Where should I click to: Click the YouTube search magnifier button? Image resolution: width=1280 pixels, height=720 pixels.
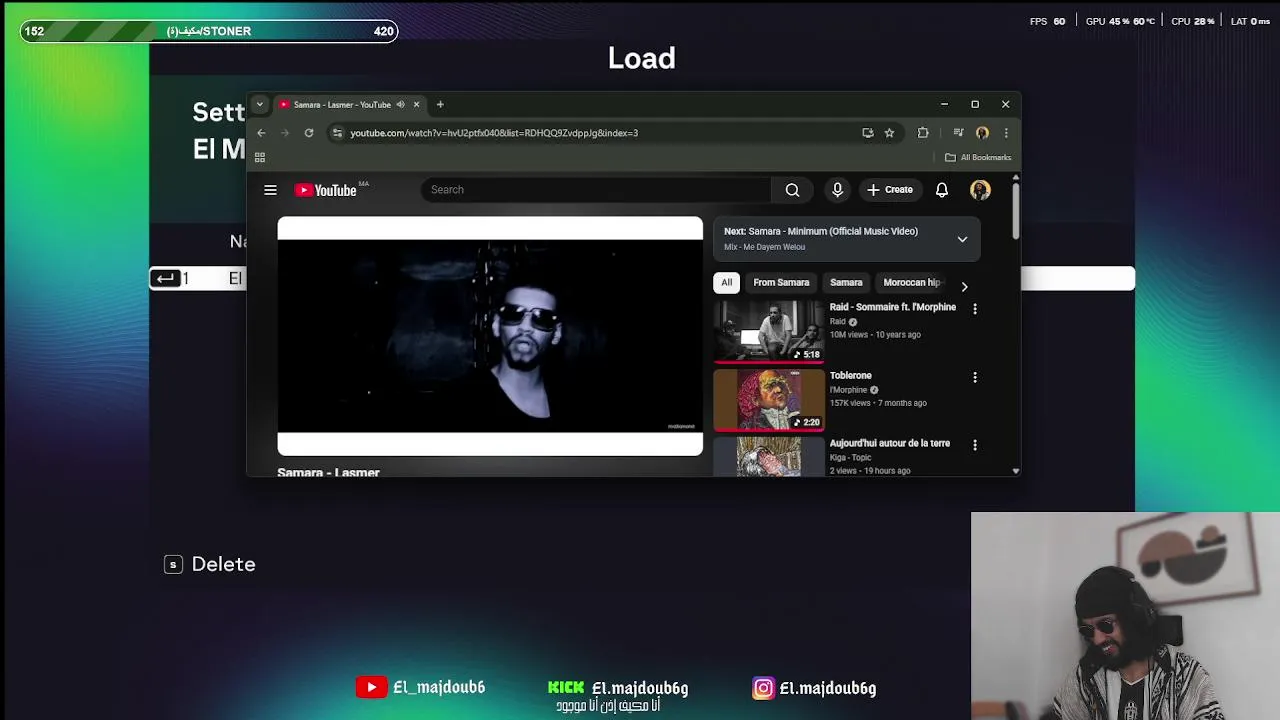coord(792,190)
